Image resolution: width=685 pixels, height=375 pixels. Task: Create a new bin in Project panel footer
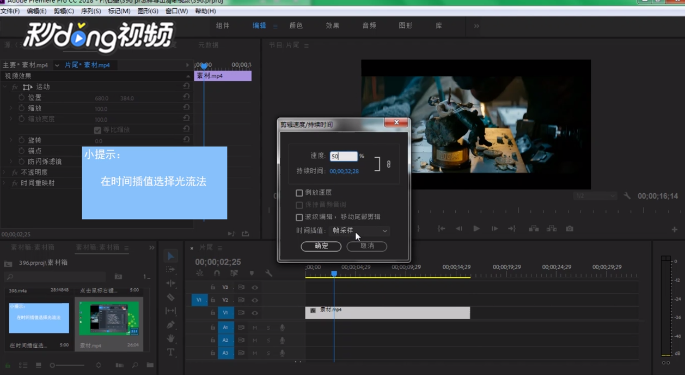point(150,365)
